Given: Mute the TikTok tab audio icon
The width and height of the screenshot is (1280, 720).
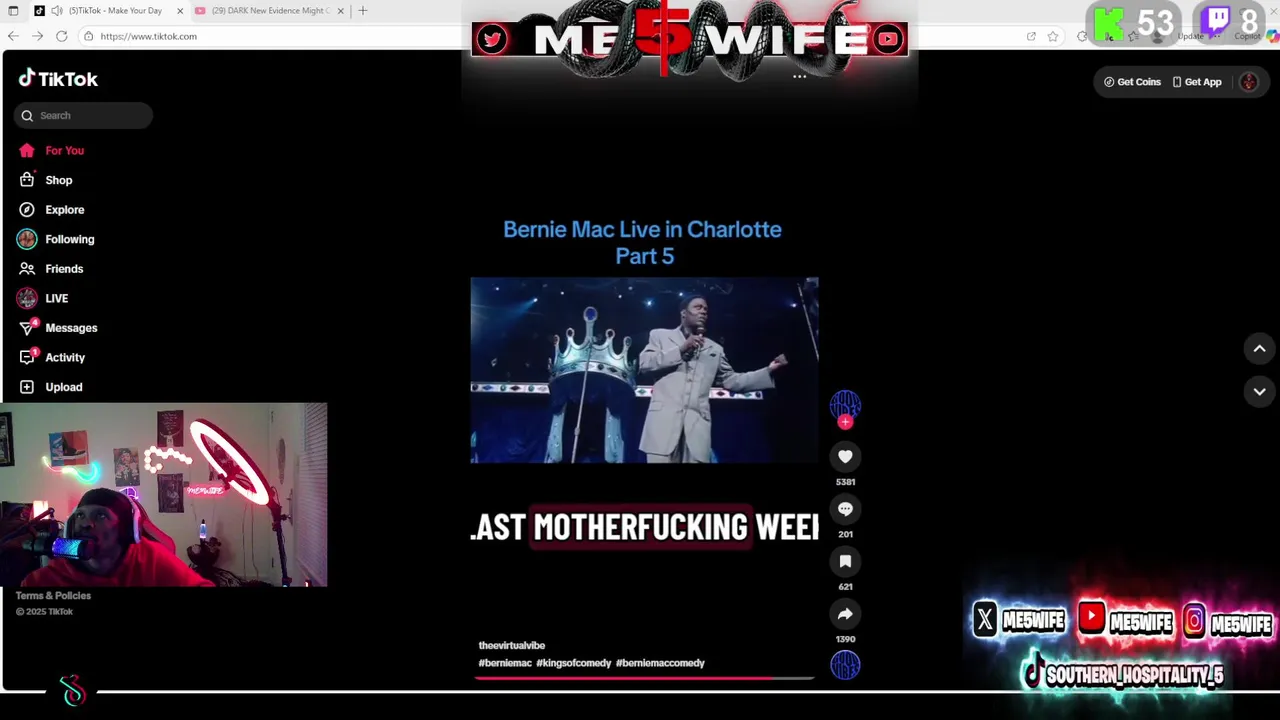Looking at the screenshot, I should (x=57, y=10).
